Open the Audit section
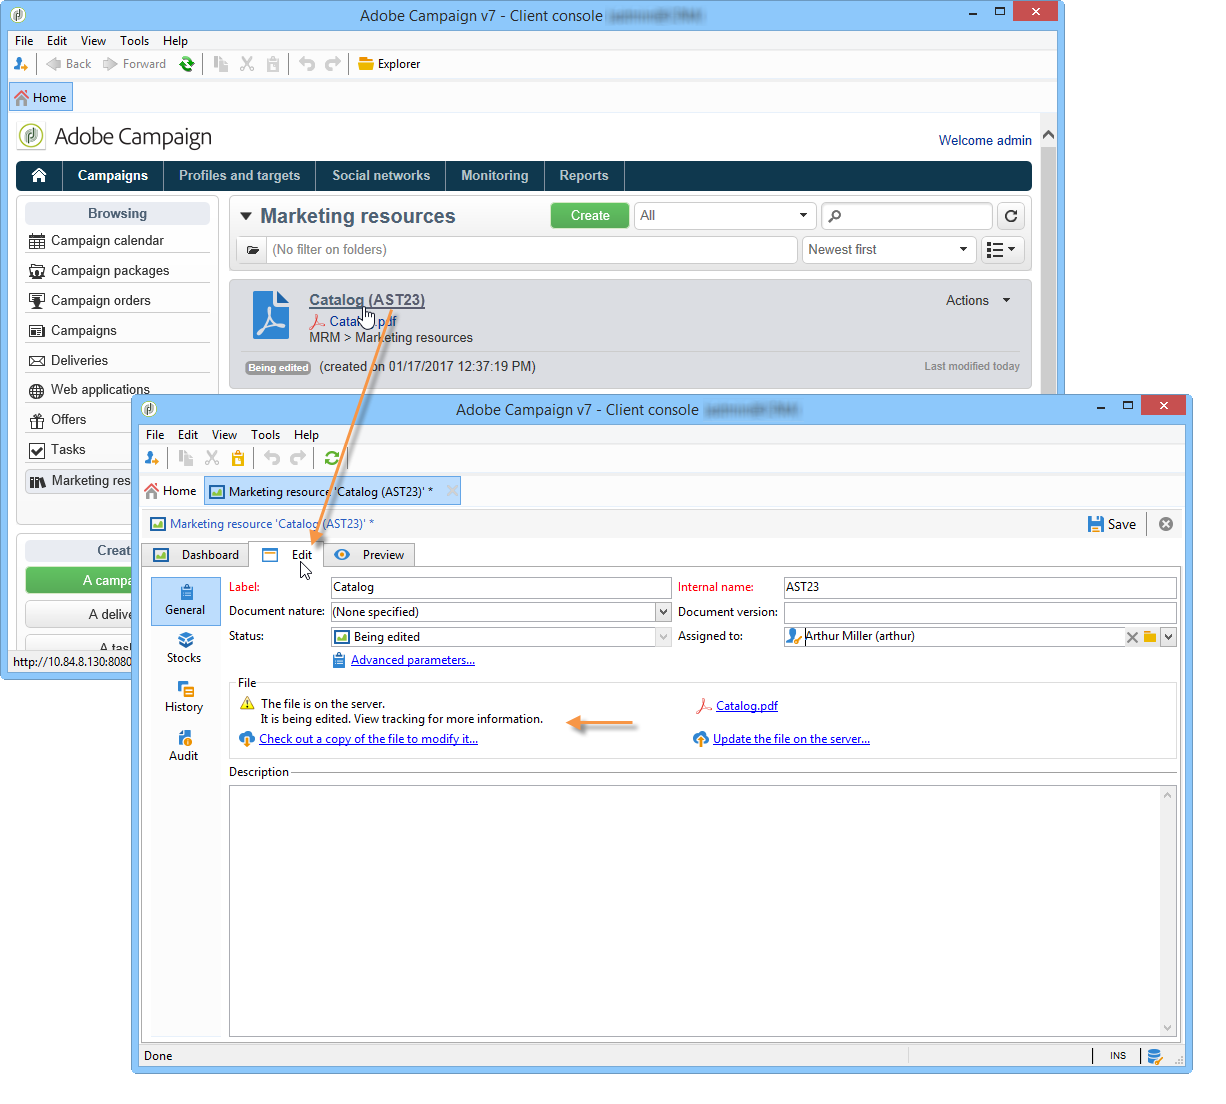Screen dimensions: 1226x1104 click(185, 746)
